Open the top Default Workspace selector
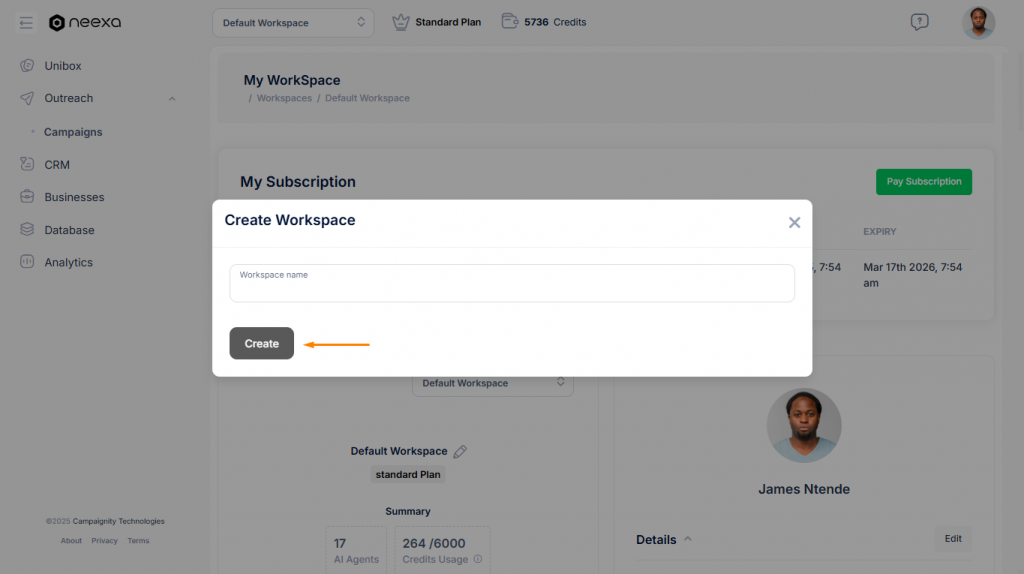 pos(293,23)
